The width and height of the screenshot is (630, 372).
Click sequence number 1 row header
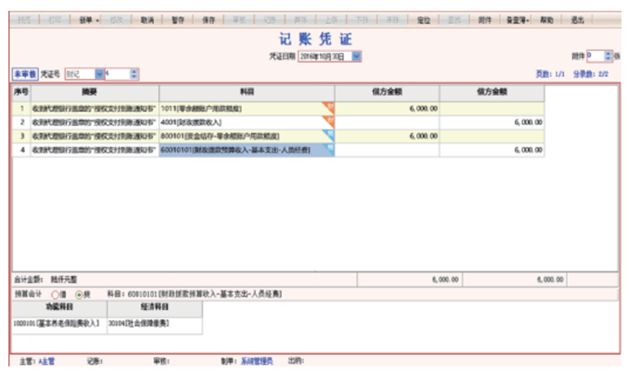pyautogui.click(x=22, y=108)
